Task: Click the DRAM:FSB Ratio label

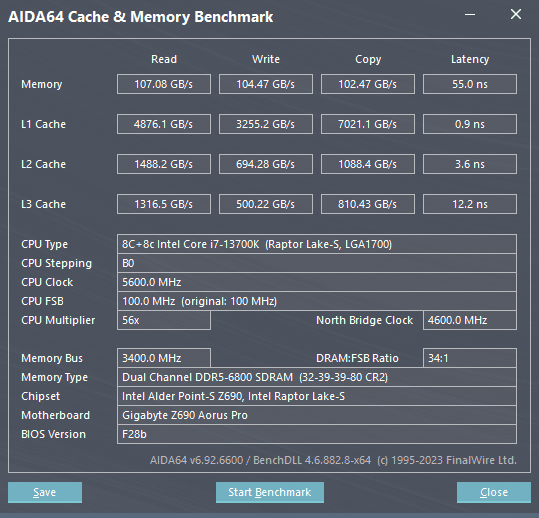Action: [x=357, y=358]
